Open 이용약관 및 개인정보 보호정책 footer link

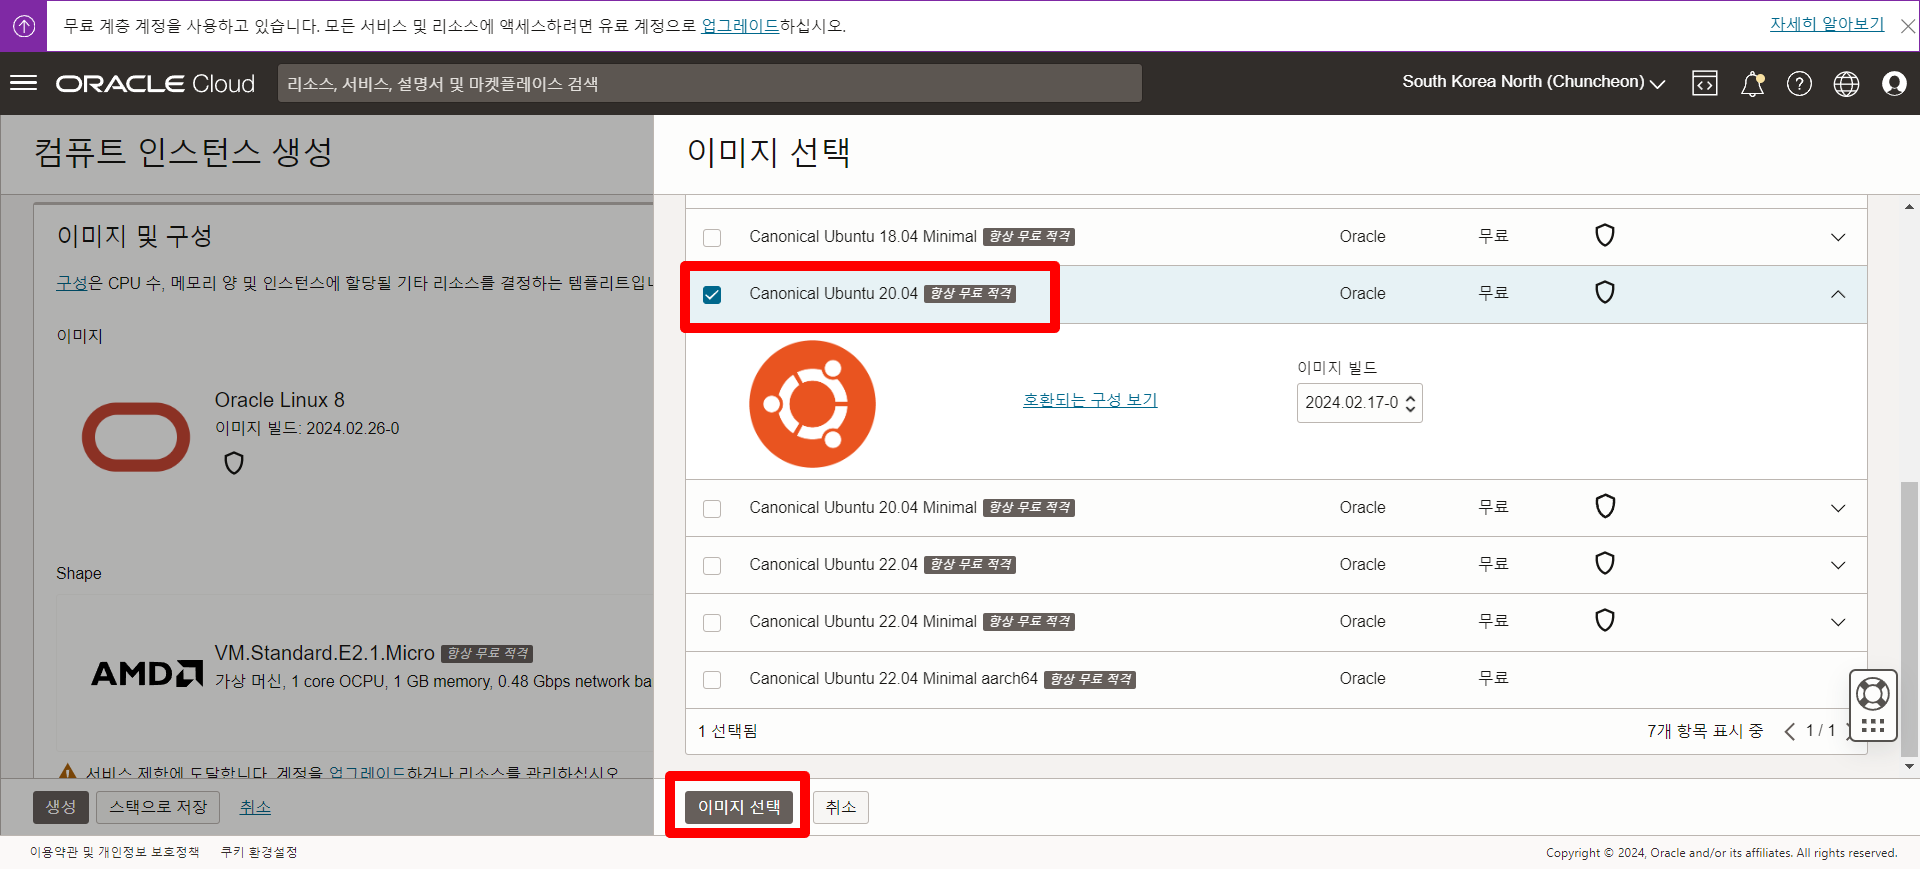(114, 852)
